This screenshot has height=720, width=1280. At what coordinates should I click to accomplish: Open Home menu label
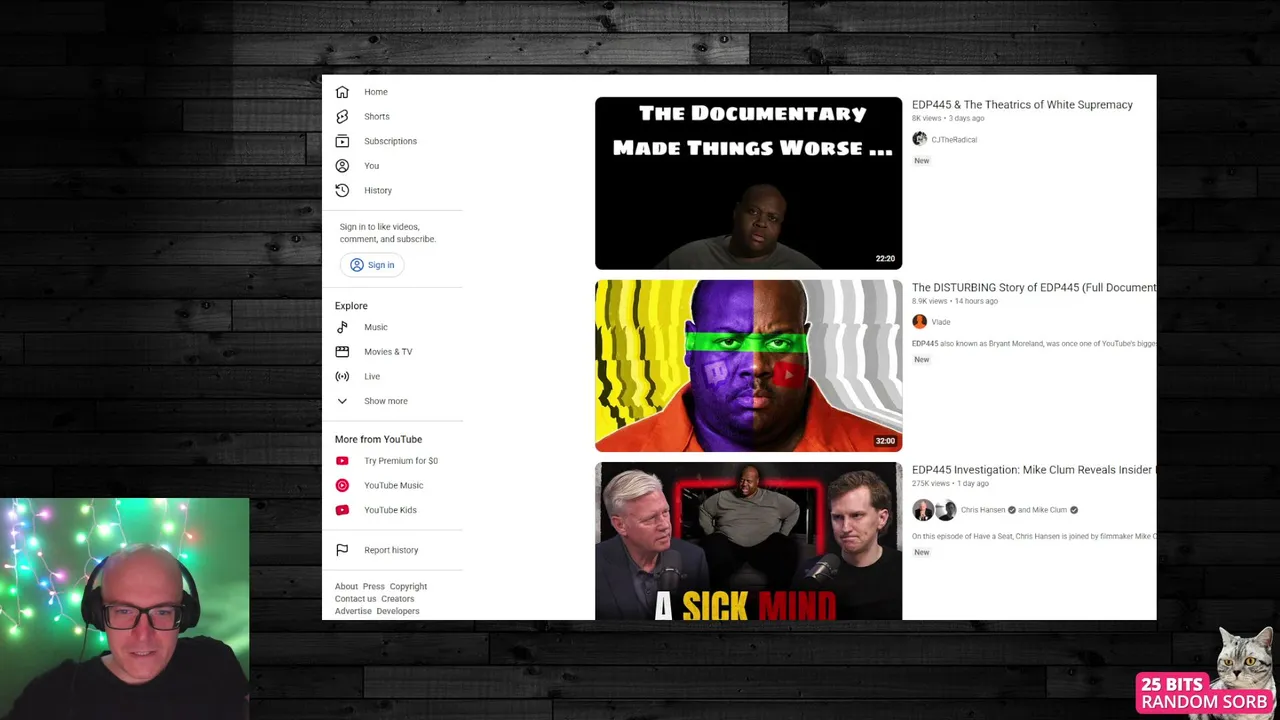(376, 92)
